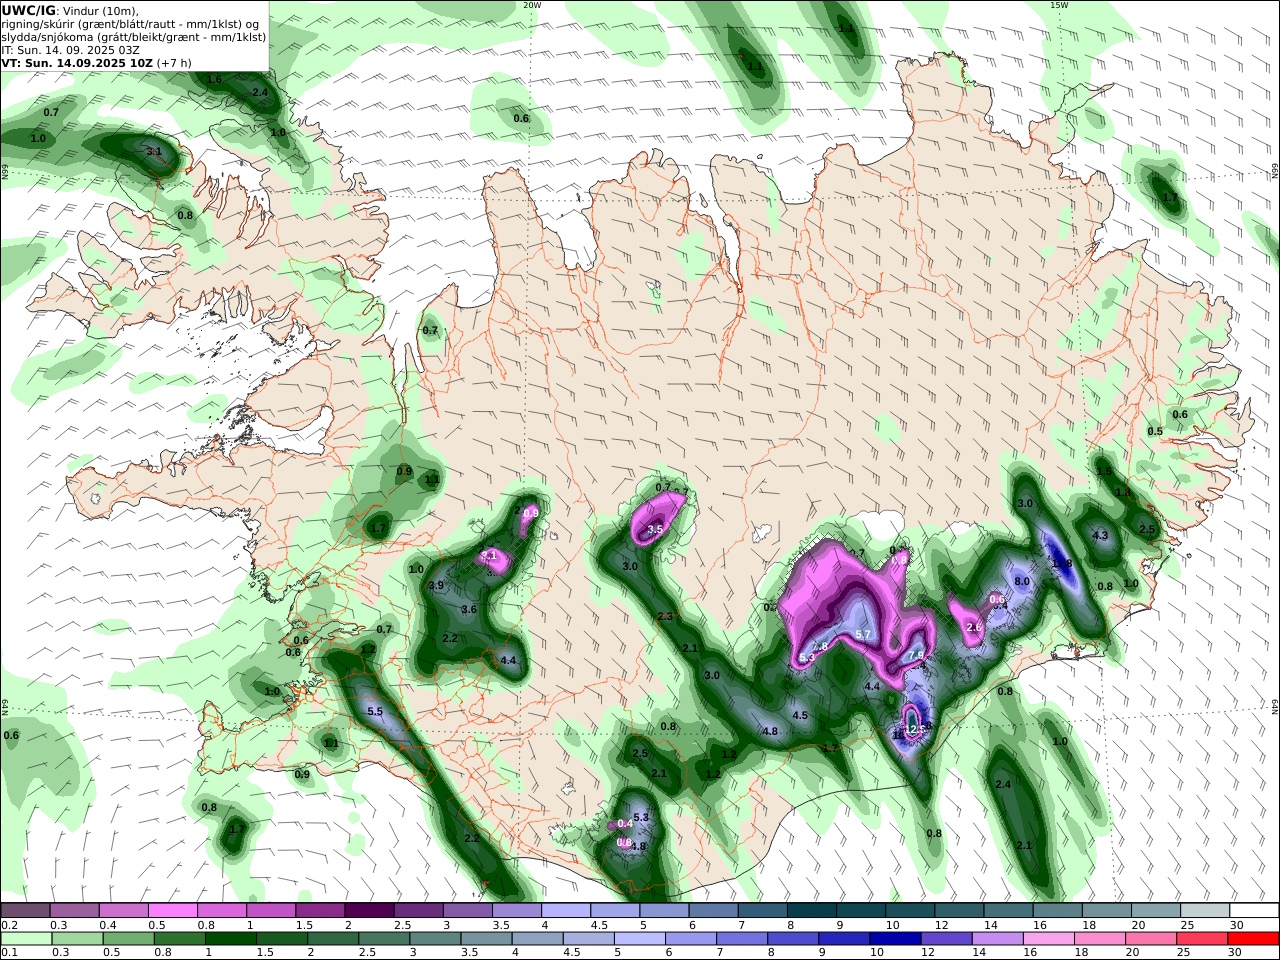The width and height of the screenshot is (1280, 960).
Task: Click the 2.3 rainfall value on the map
Action: tap(665, 617)
